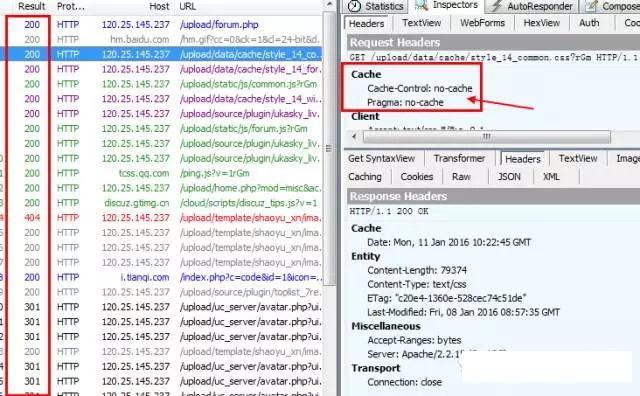The width and height of the screenshot is (640, 396).
Task: Sort sessions by Prot... column header
Action: pos(71,7)
